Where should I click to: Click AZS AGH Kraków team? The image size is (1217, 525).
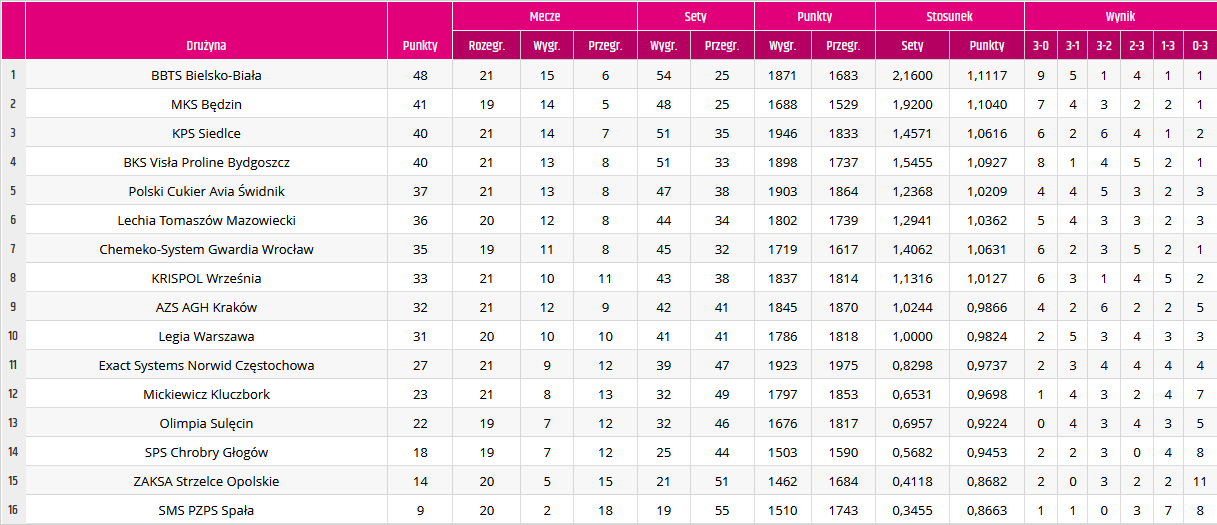206,308
